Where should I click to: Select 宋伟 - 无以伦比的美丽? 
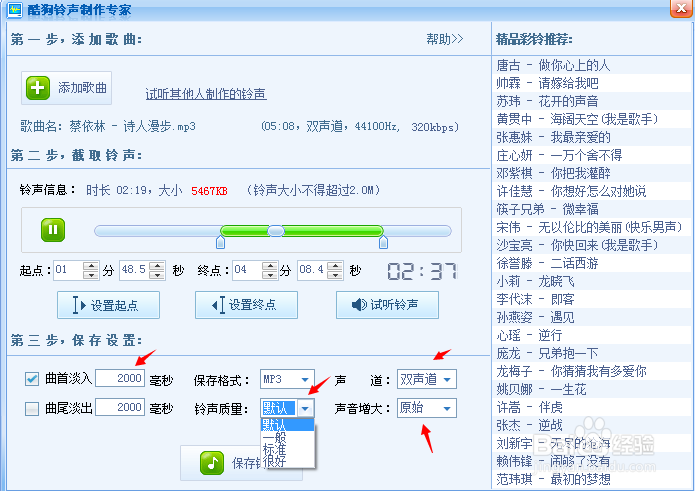coord(590,227)
